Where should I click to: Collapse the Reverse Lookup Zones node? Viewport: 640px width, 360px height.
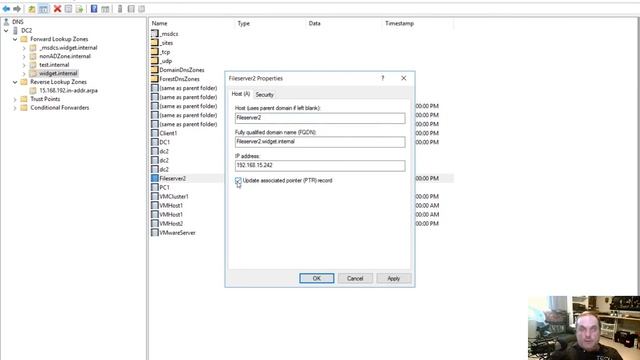pyautogui.click(x=15, y=82)
